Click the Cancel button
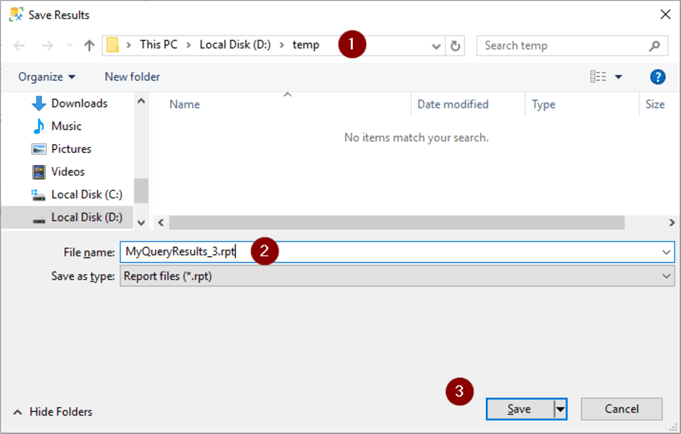This screenshot has width=681, height=434. [x=621, y=409]
